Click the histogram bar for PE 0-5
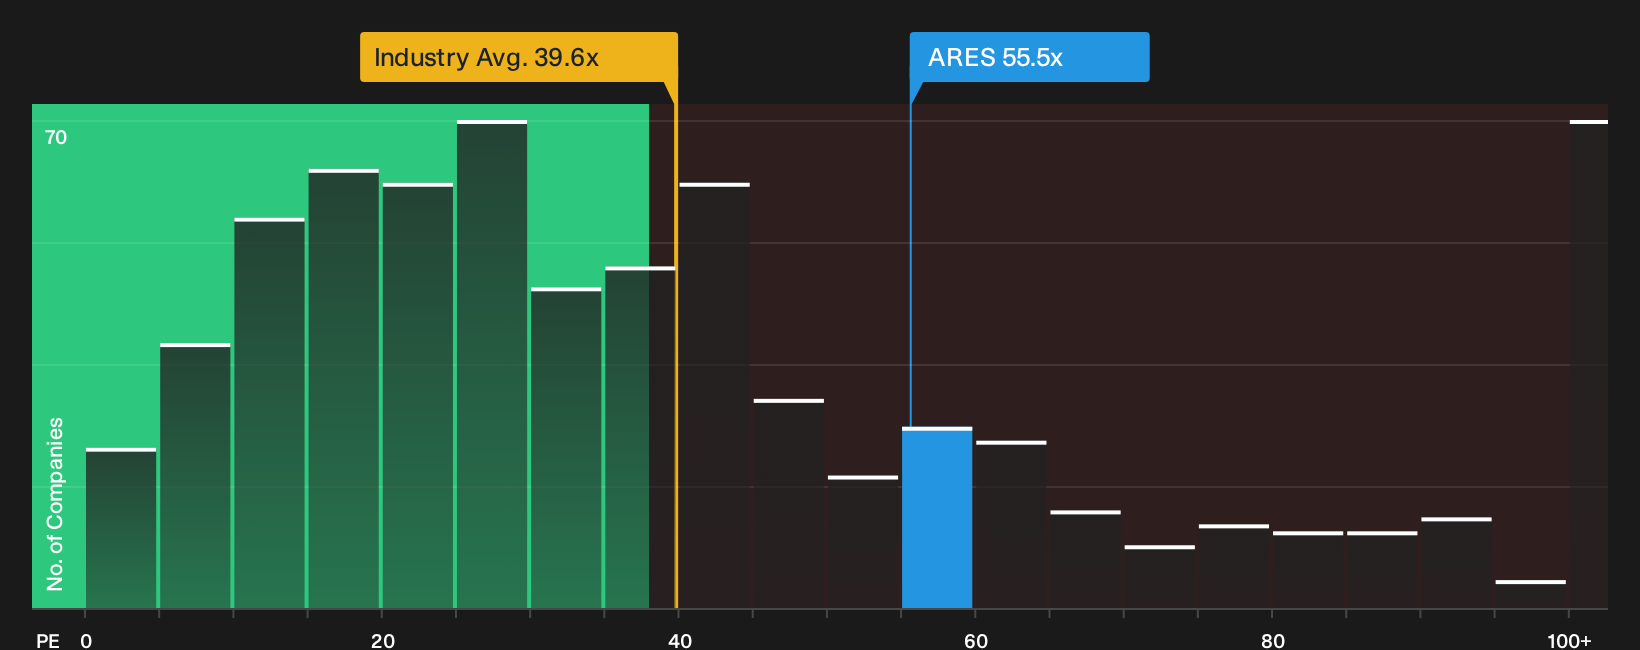The height and width of the screenshot is (650, 1640). 121,528
